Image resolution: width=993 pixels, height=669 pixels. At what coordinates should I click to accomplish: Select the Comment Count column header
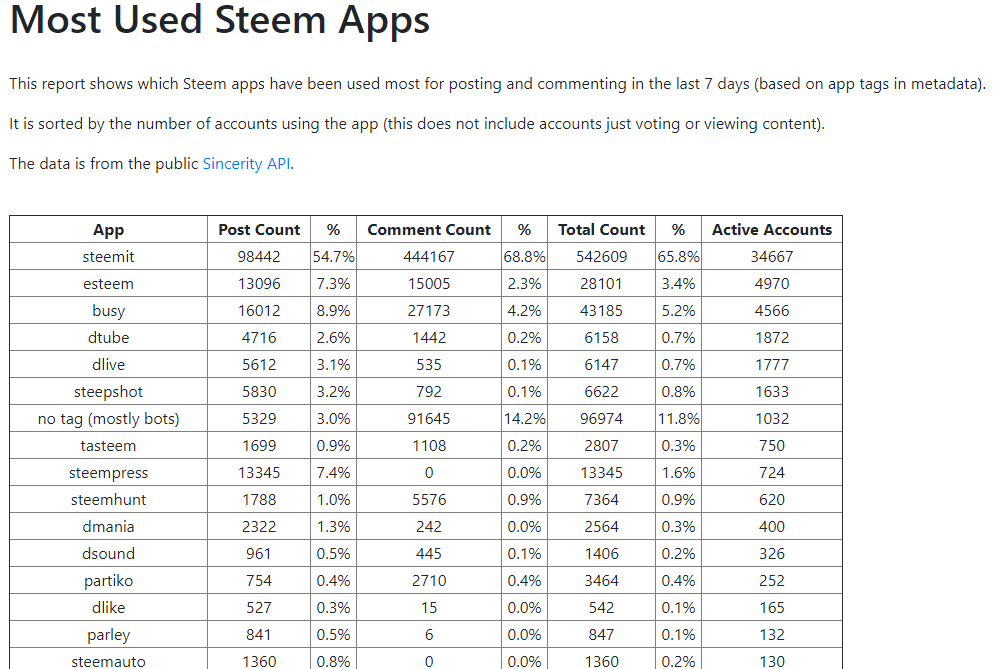429,229
